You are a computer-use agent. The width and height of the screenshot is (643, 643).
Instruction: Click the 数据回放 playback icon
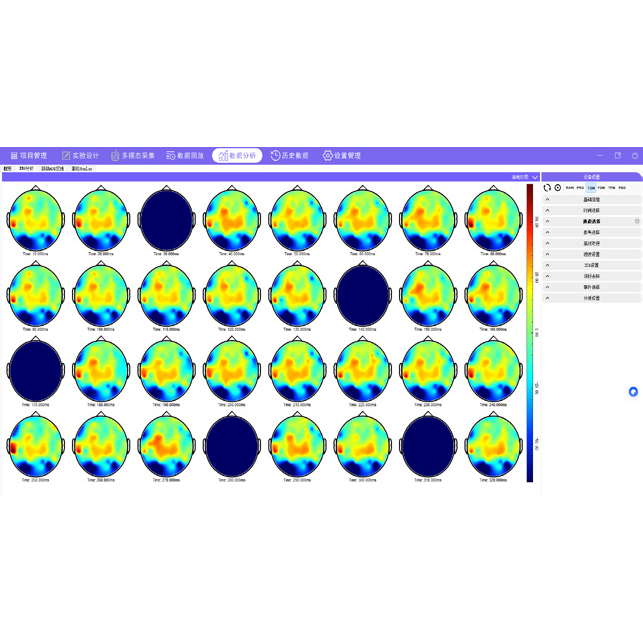pyautogui.click(x=171, y=156)
